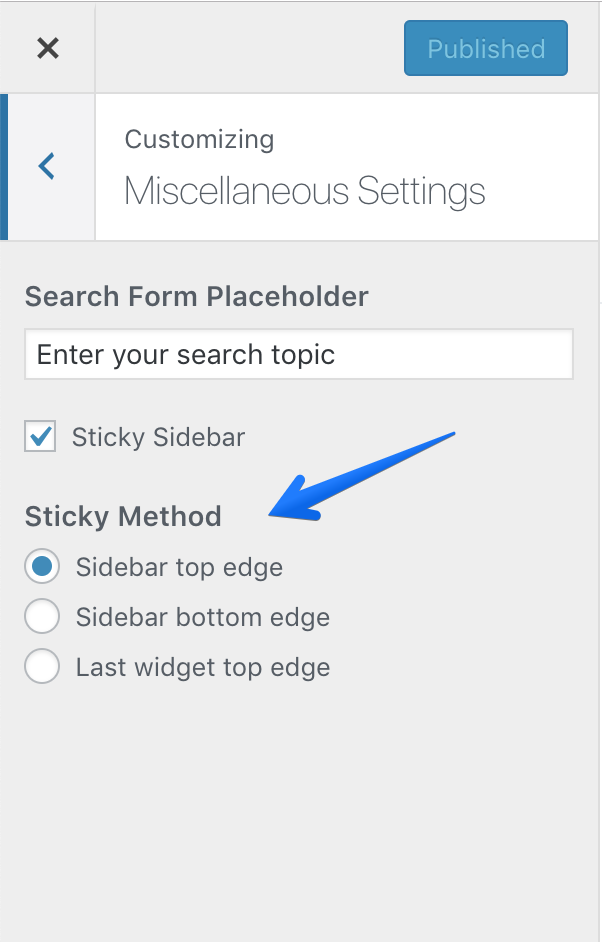This screenshot has height=942, width=602.
Task: Click the Search Form Placeholder field label
Action: pyautogui.click(x=197, y=296)
